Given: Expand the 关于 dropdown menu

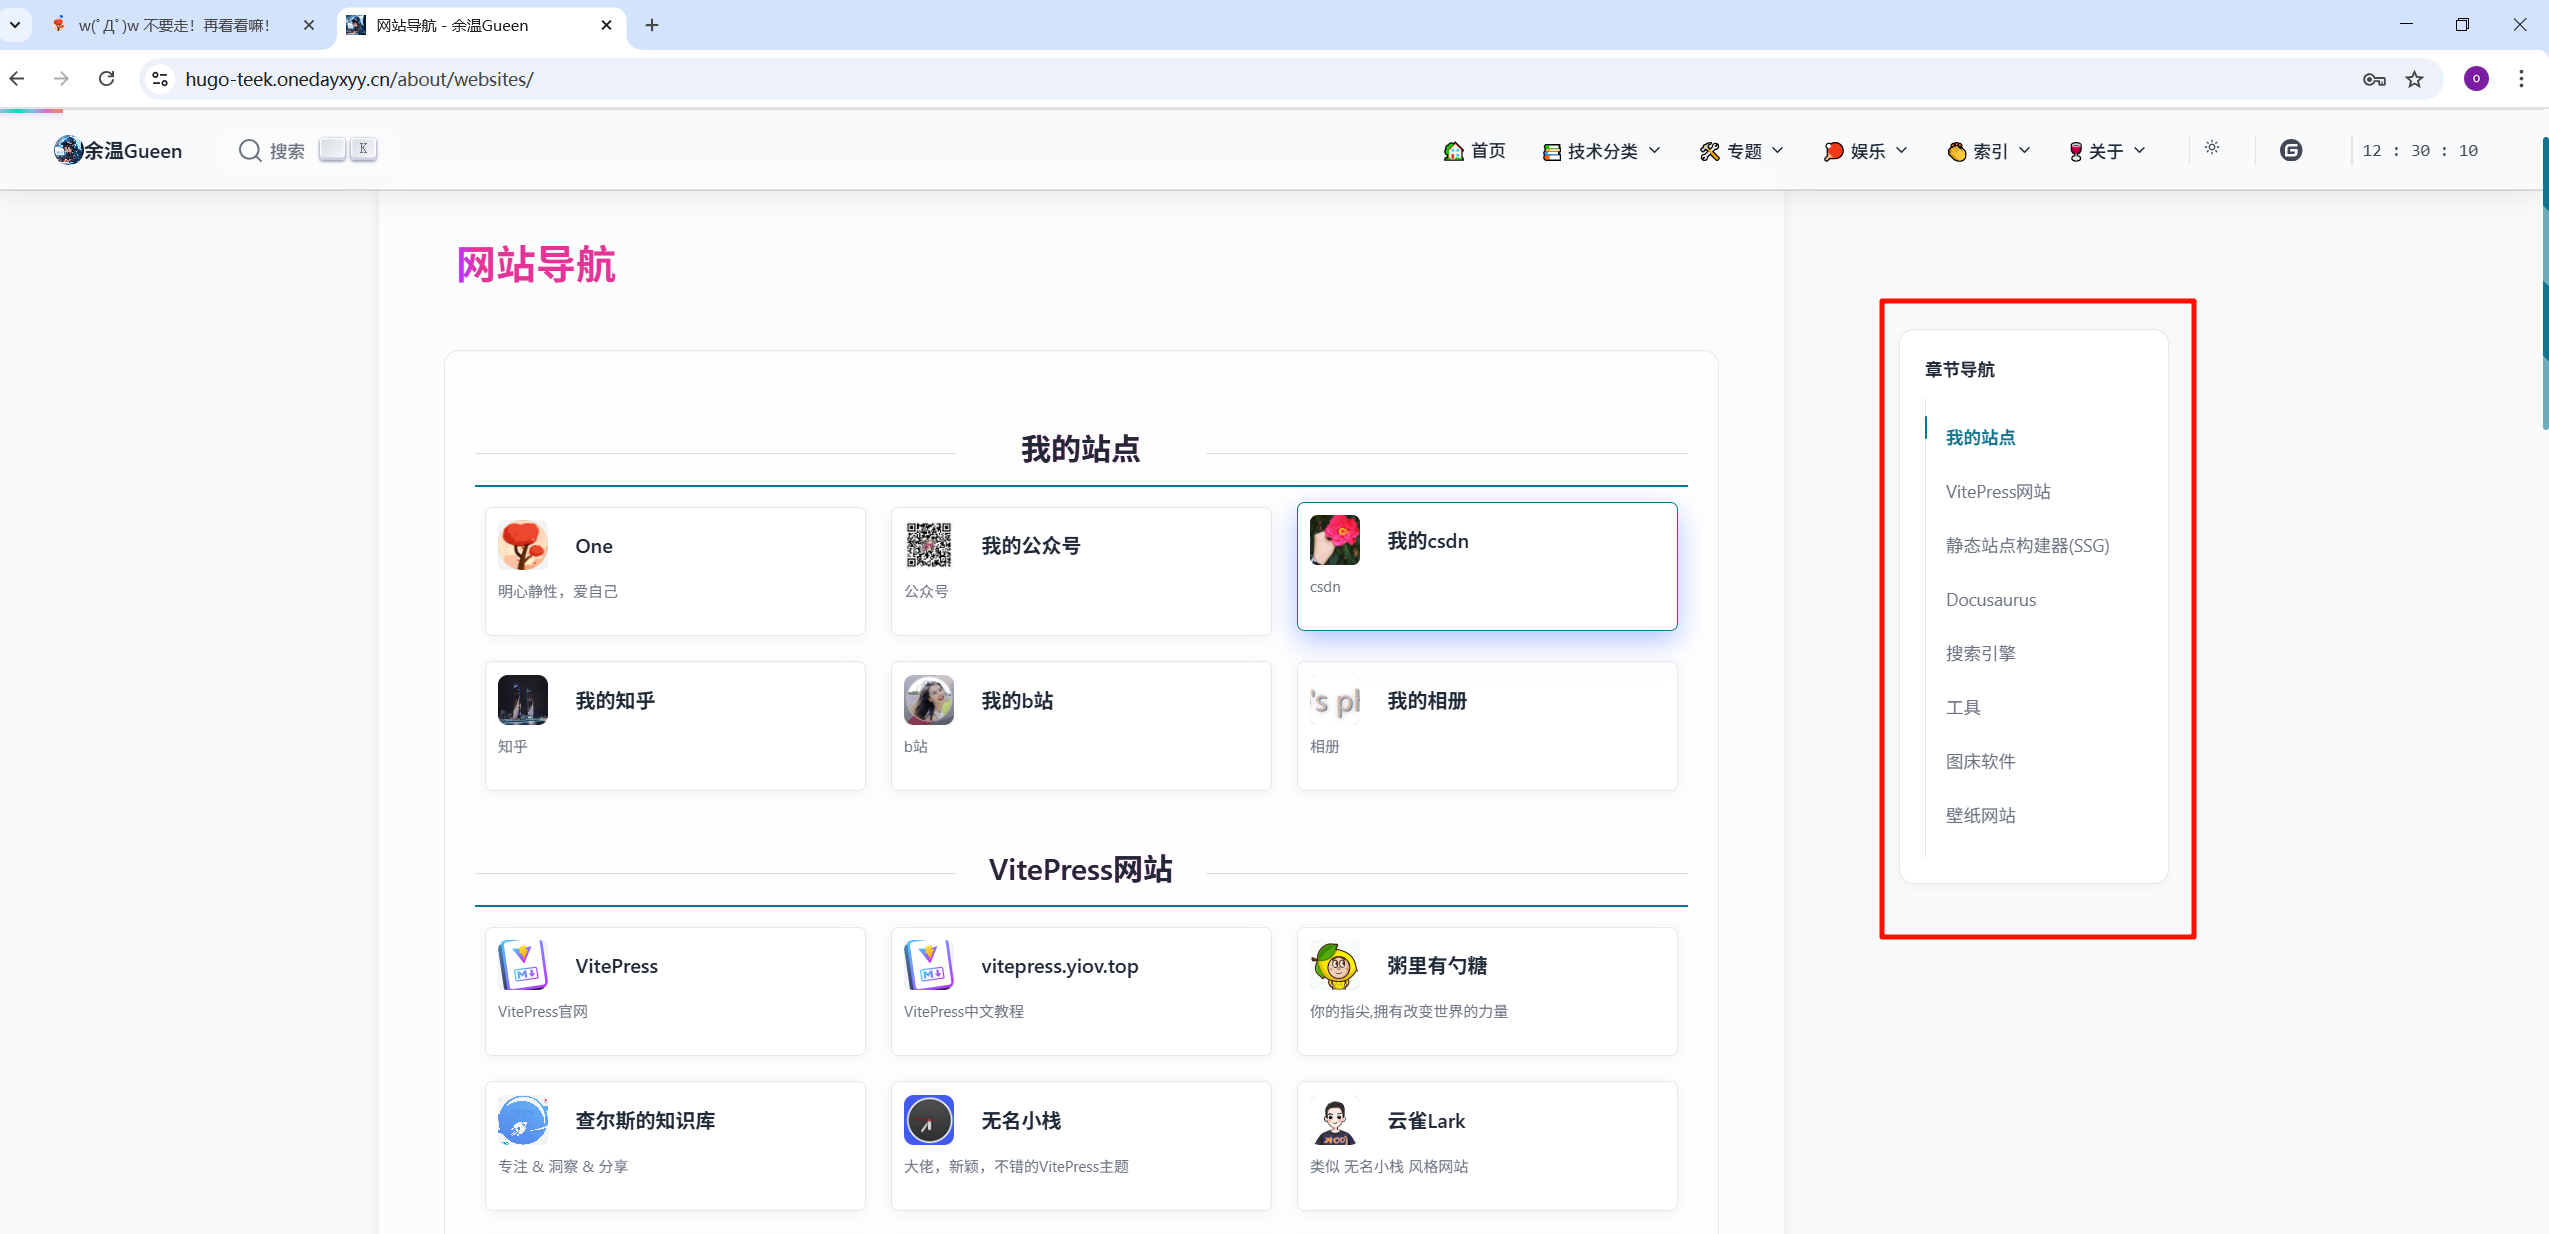Looking at the screenshot, I should coord(2107,151).
